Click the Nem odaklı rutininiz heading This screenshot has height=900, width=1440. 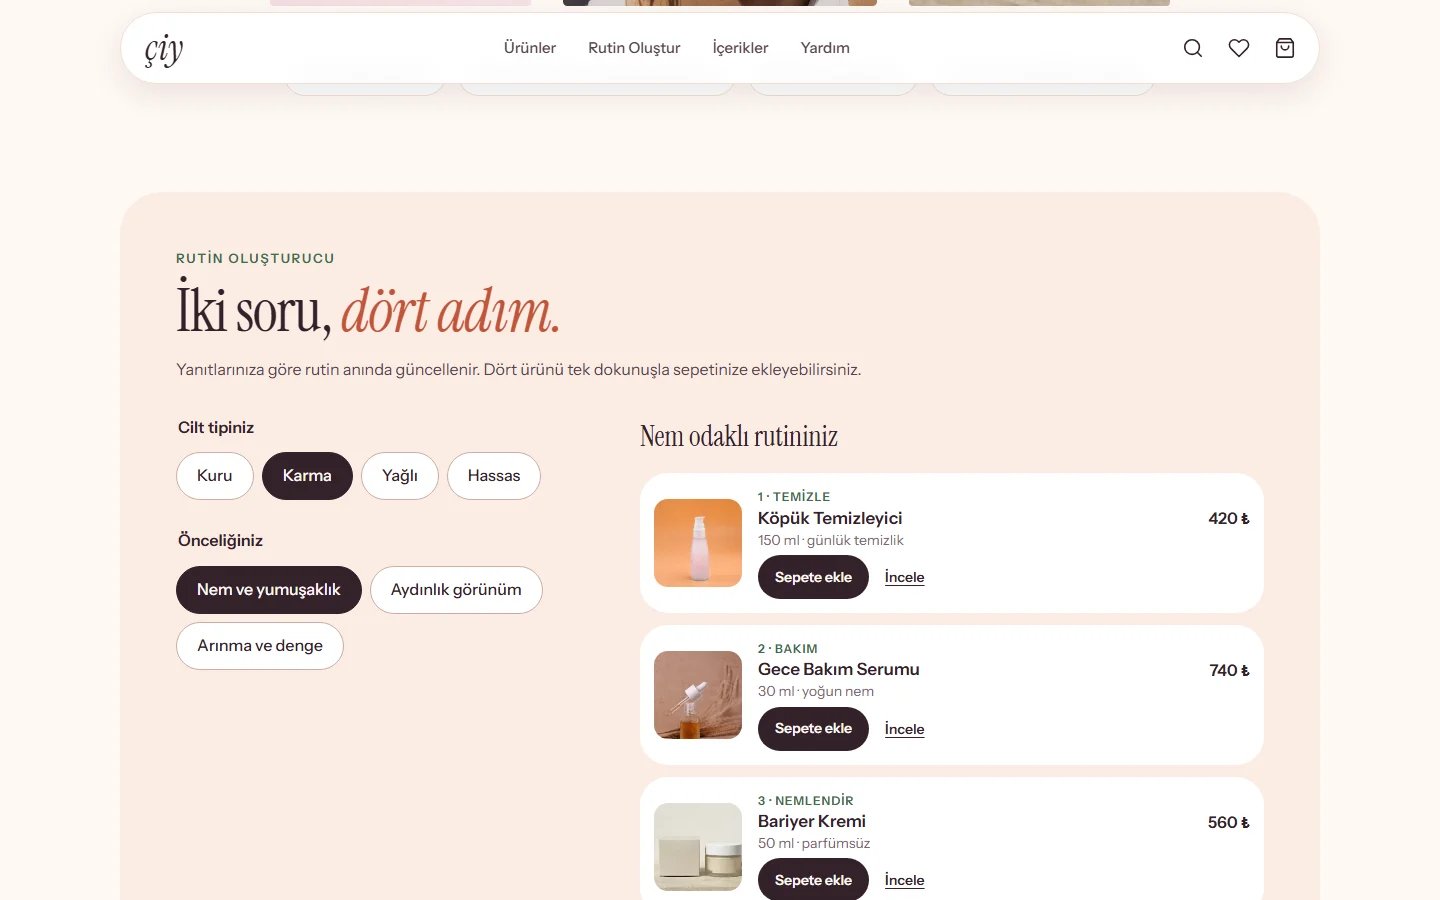coord(739,436)
